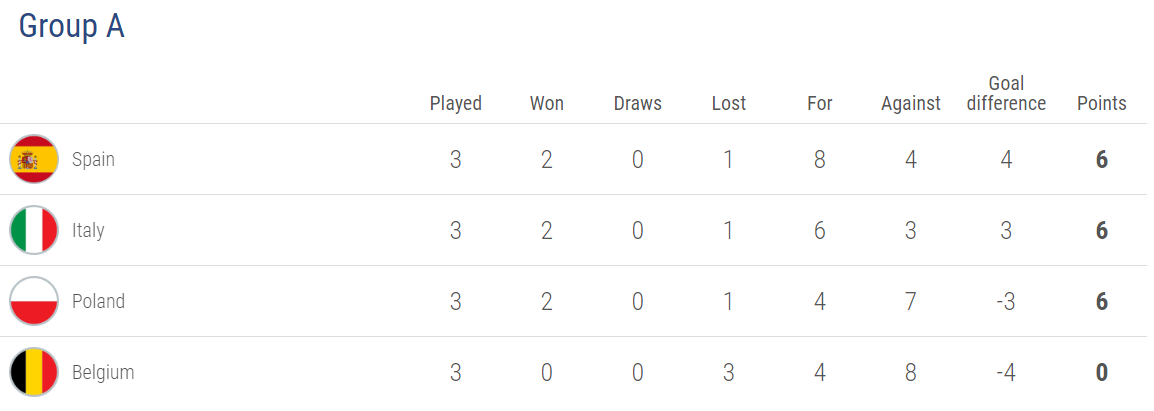Open the Poland team link
Screen dimensions: 1154x411
tap(99, 301)
